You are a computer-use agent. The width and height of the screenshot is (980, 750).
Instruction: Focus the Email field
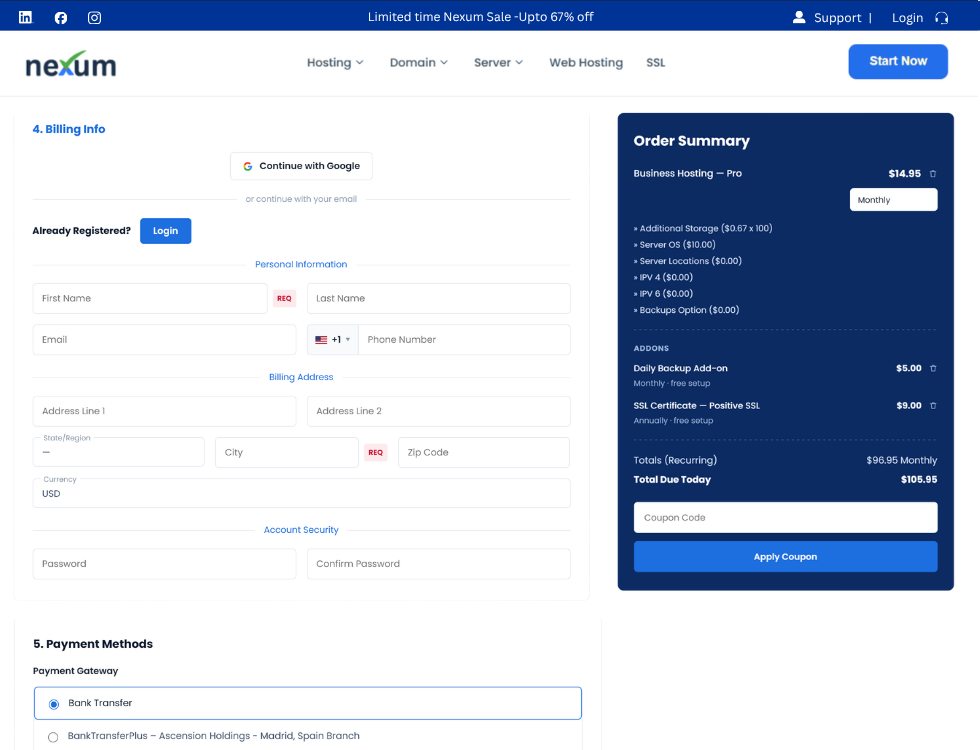pyautogui.click(x=164, y=339)
